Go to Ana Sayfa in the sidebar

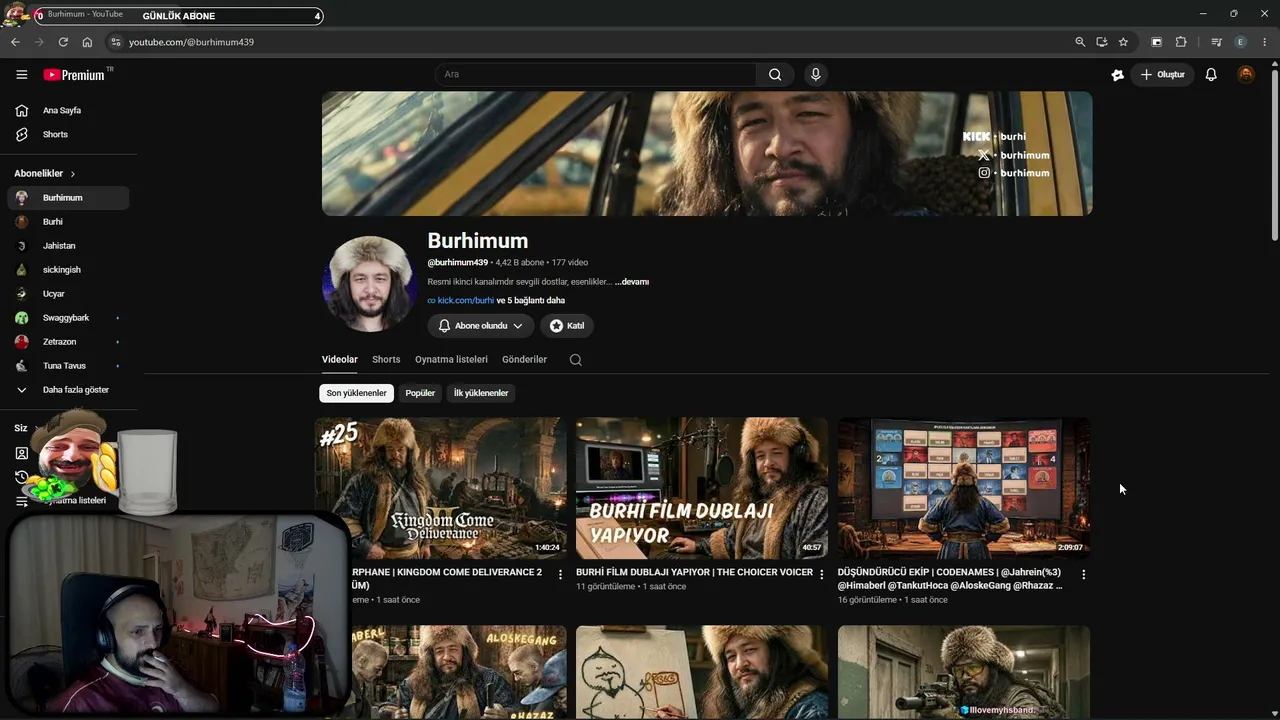68,110
